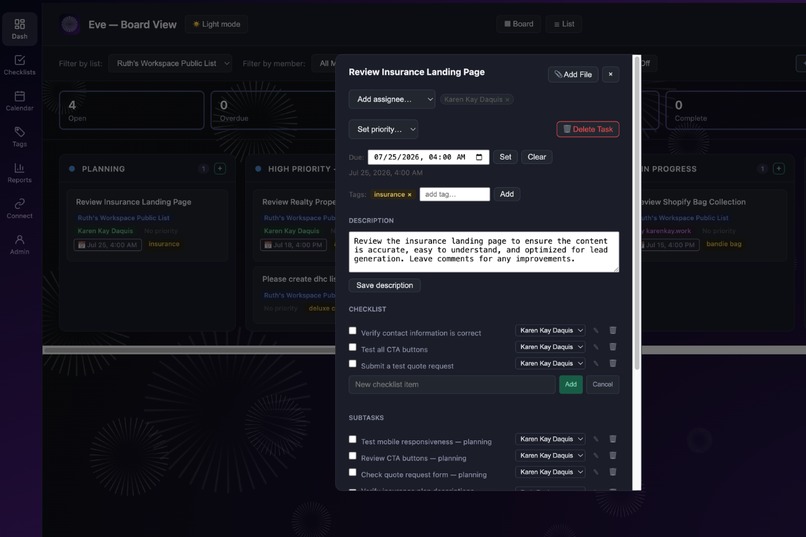Change assignee for 'Check quote request form'

(x=550, y=472)
